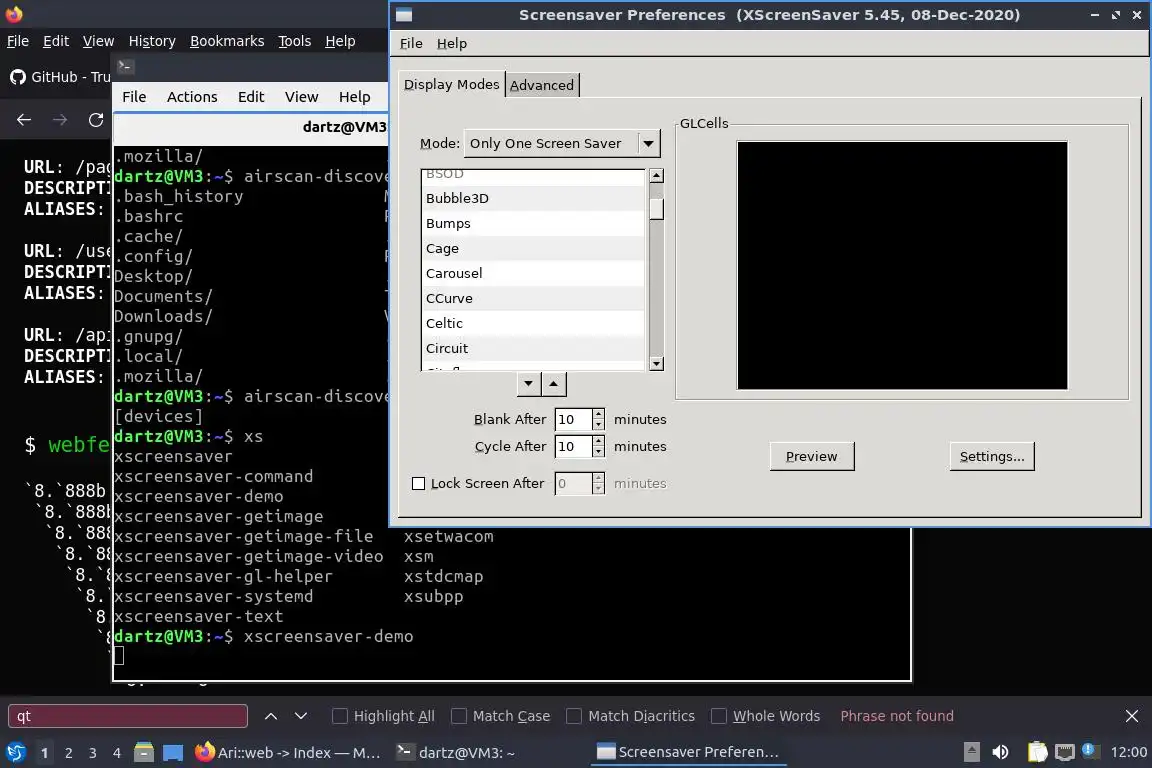Select CCurve in the screensaver list
The height and width of the screenshot is (768, 1152).
[533, 298]
